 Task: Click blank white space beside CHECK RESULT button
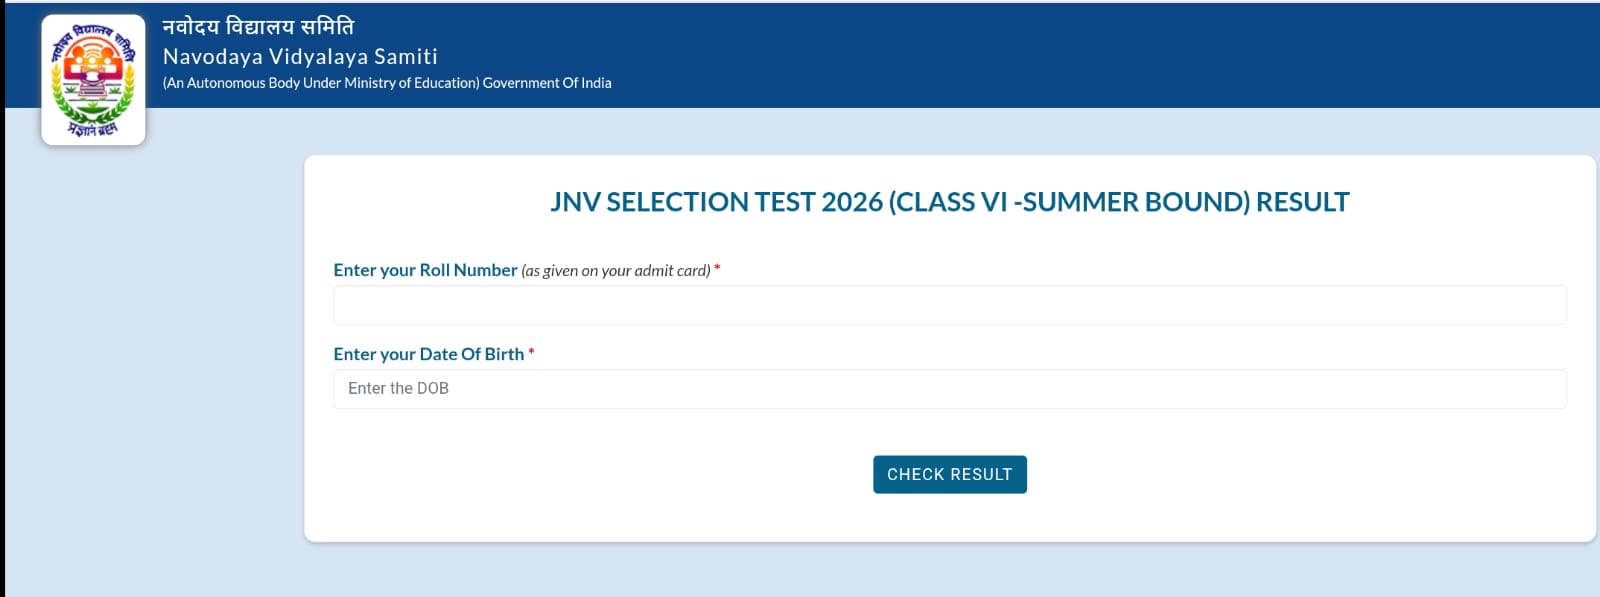pos(1250,475)
